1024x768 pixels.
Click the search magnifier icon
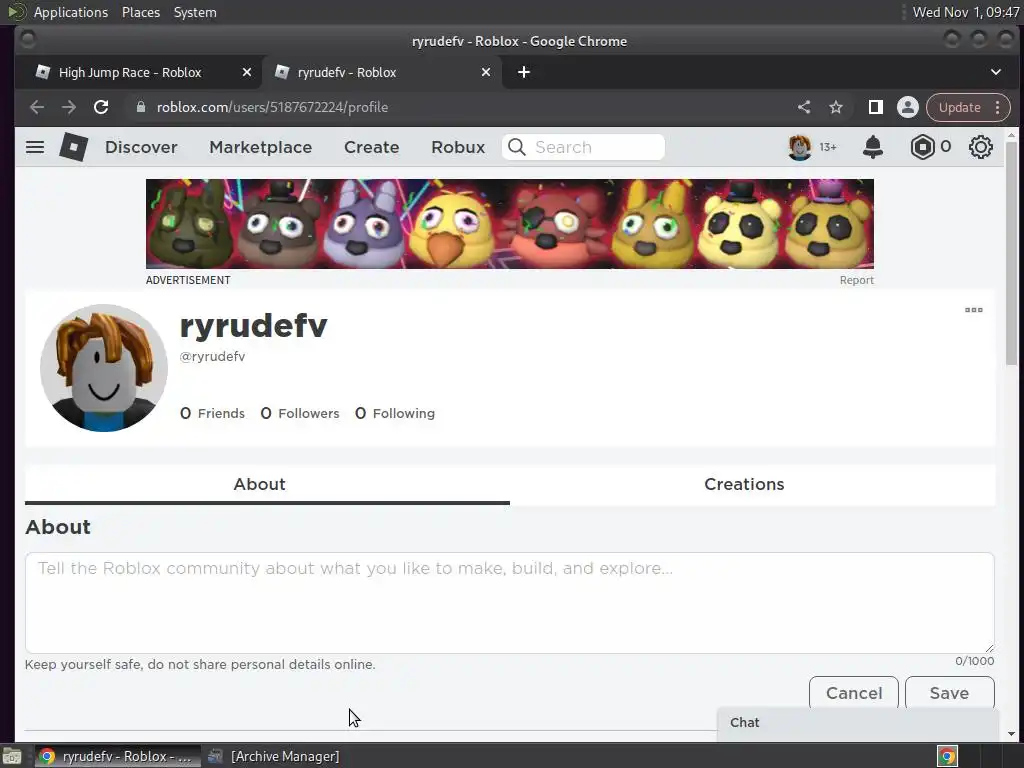click(517, 147)
